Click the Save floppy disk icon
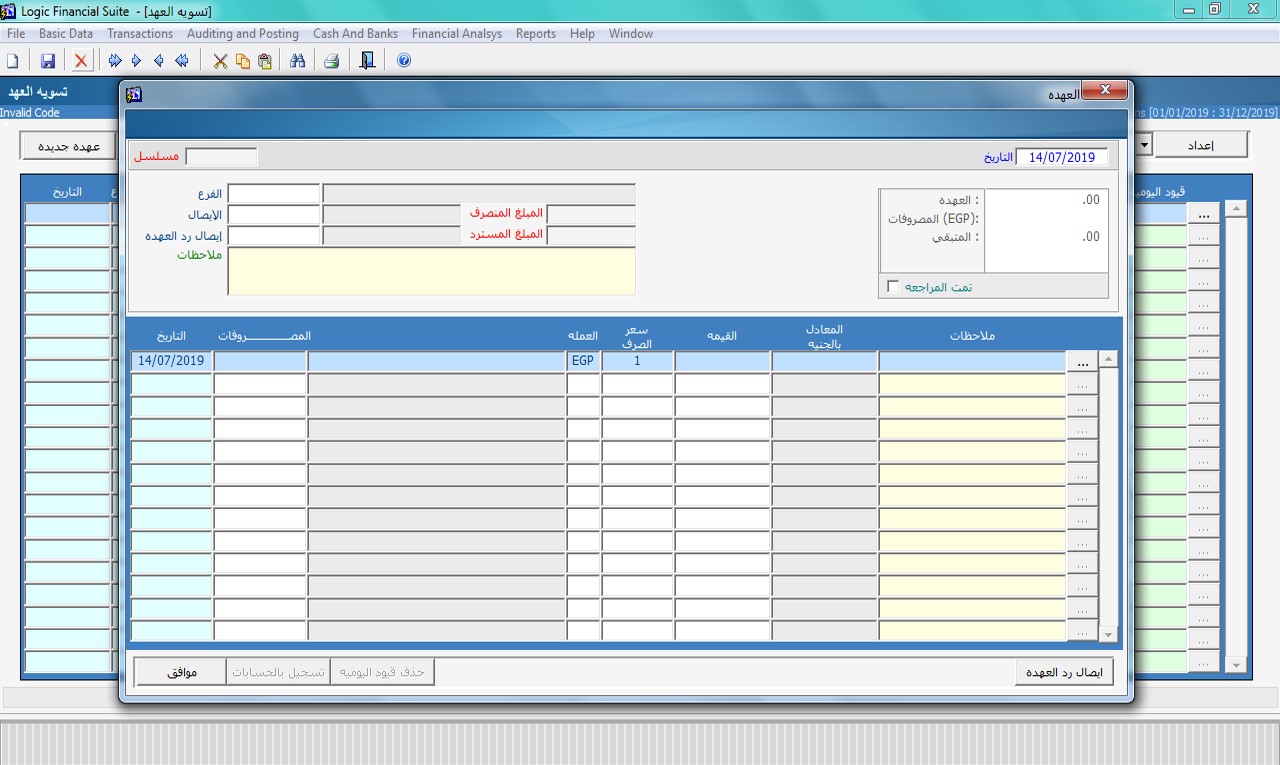This screenshot has height=765, width=1280. 47,61
